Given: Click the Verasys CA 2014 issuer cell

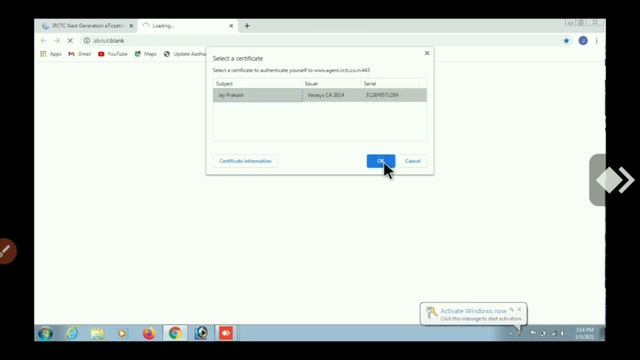Looking at the screenshot, I should pos(326,95).
